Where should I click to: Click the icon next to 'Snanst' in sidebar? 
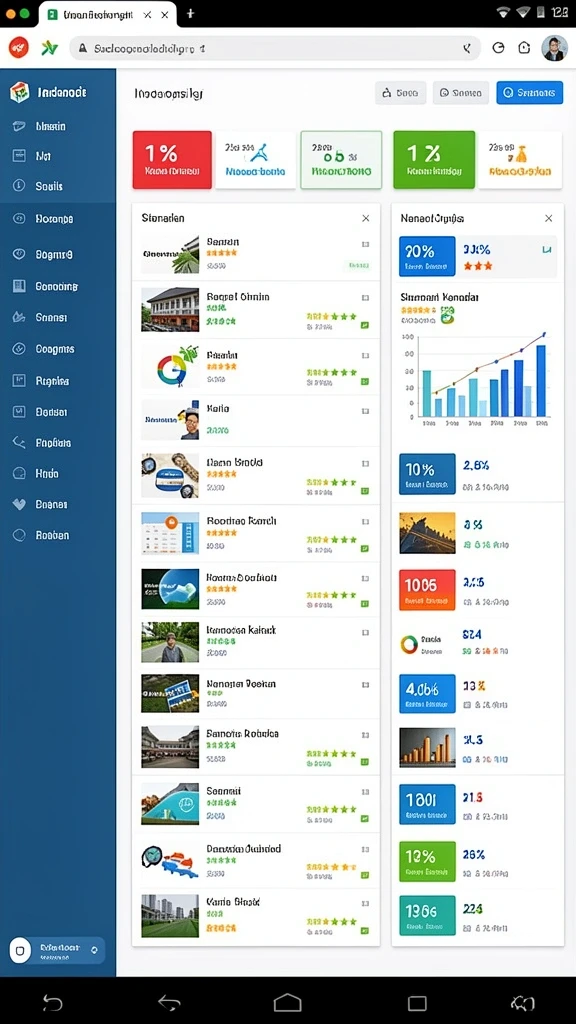click(x=19, y=317)
